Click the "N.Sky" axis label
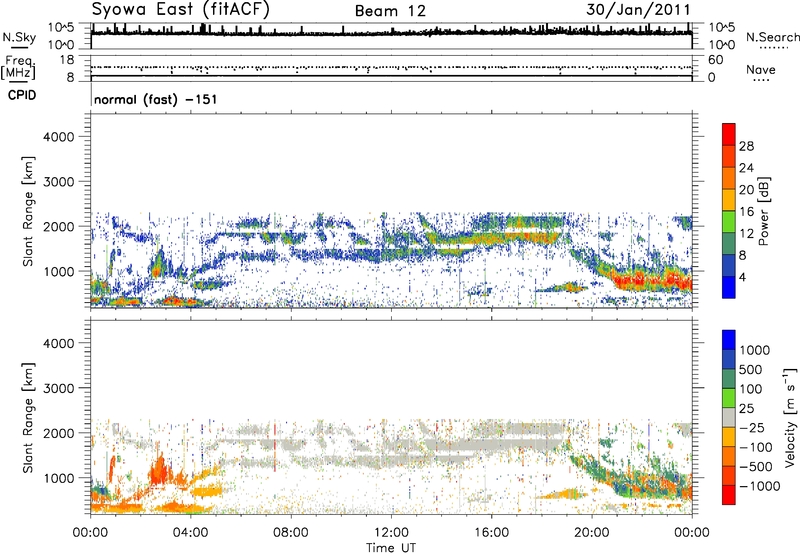This screenshot has width=800, height=554. pyautogui.click(x=19, y=37)
